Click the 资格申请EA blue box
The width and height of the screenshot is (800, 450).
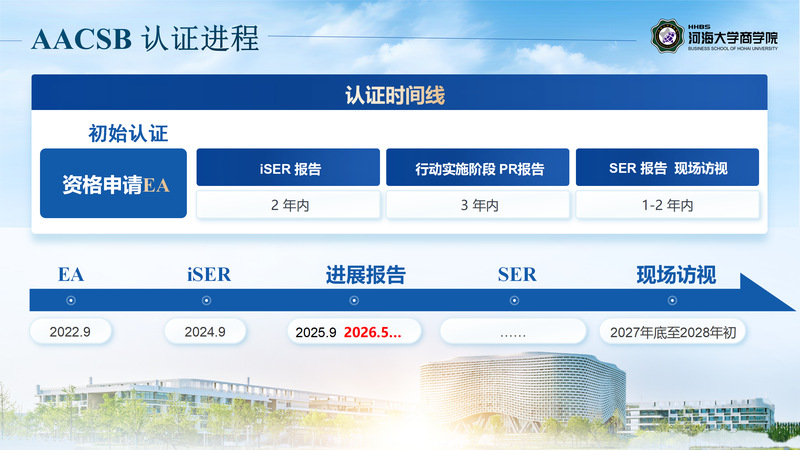pos(113,184)
